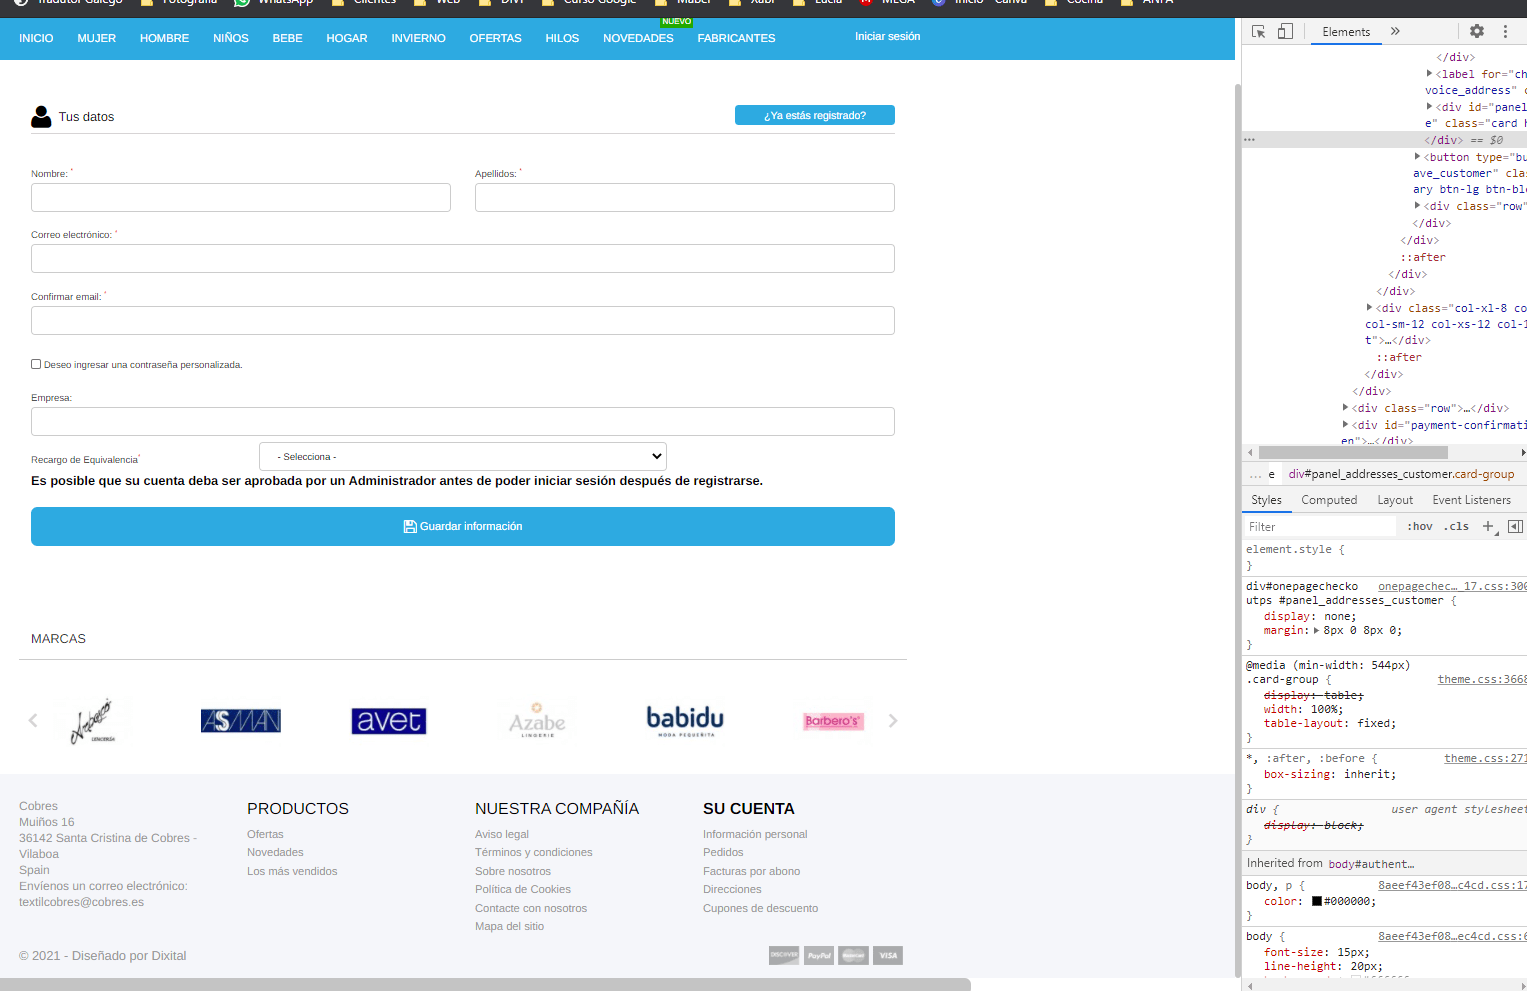Open the FABRICANTES menu item
The image size is (1527, 991).
pyautogui.click(x=736, y=38)
